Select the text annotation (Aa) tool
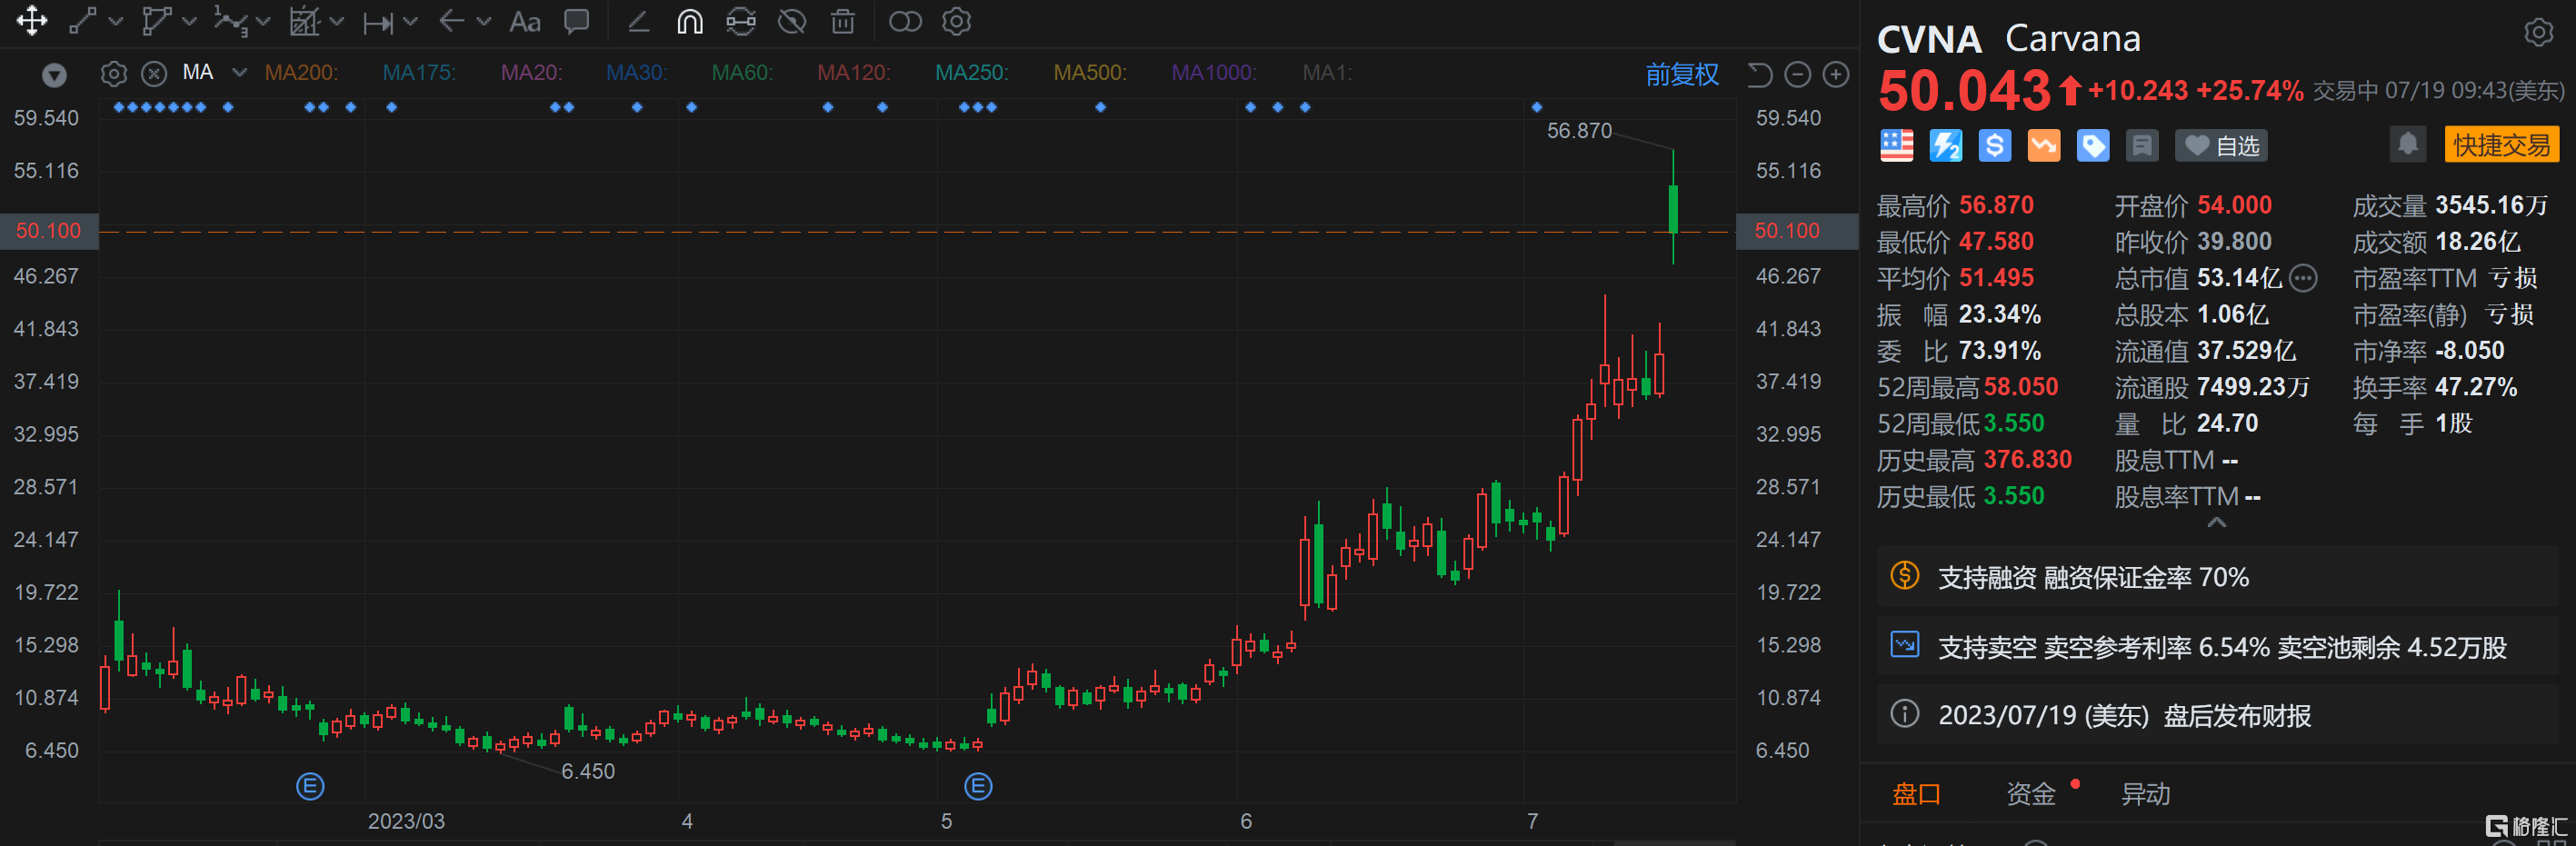Image resolution: width=2576 pixels, height=846 pixels. (525, 21)
